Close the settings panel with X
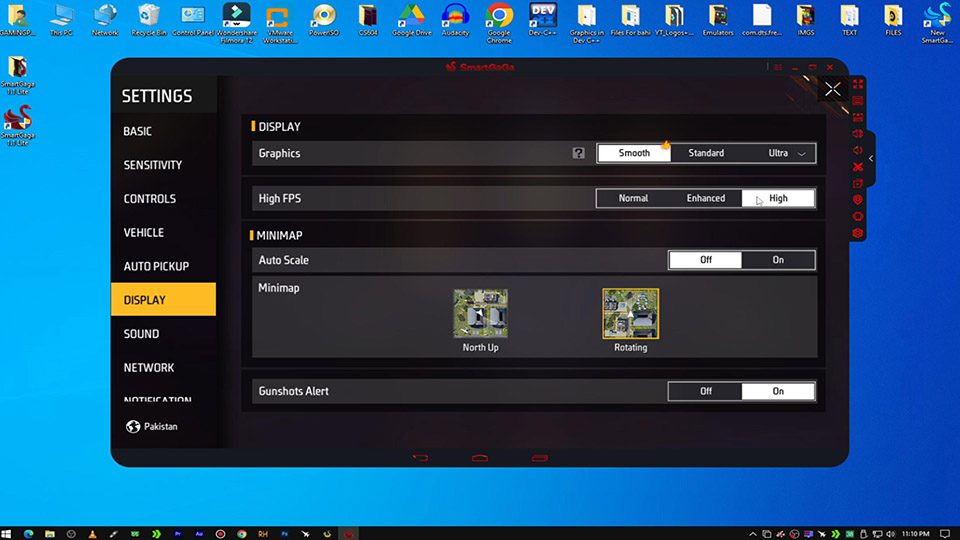Viewport: 960px width, 540px height. [832, 89]
